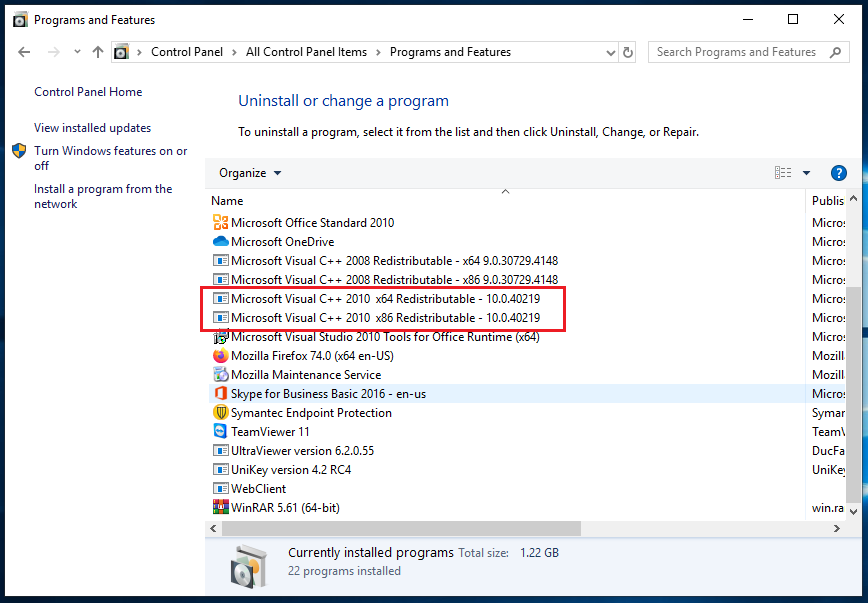
Task: Click the Microsoft OneDrive cloud icon
Action: [x=220, y=241]
